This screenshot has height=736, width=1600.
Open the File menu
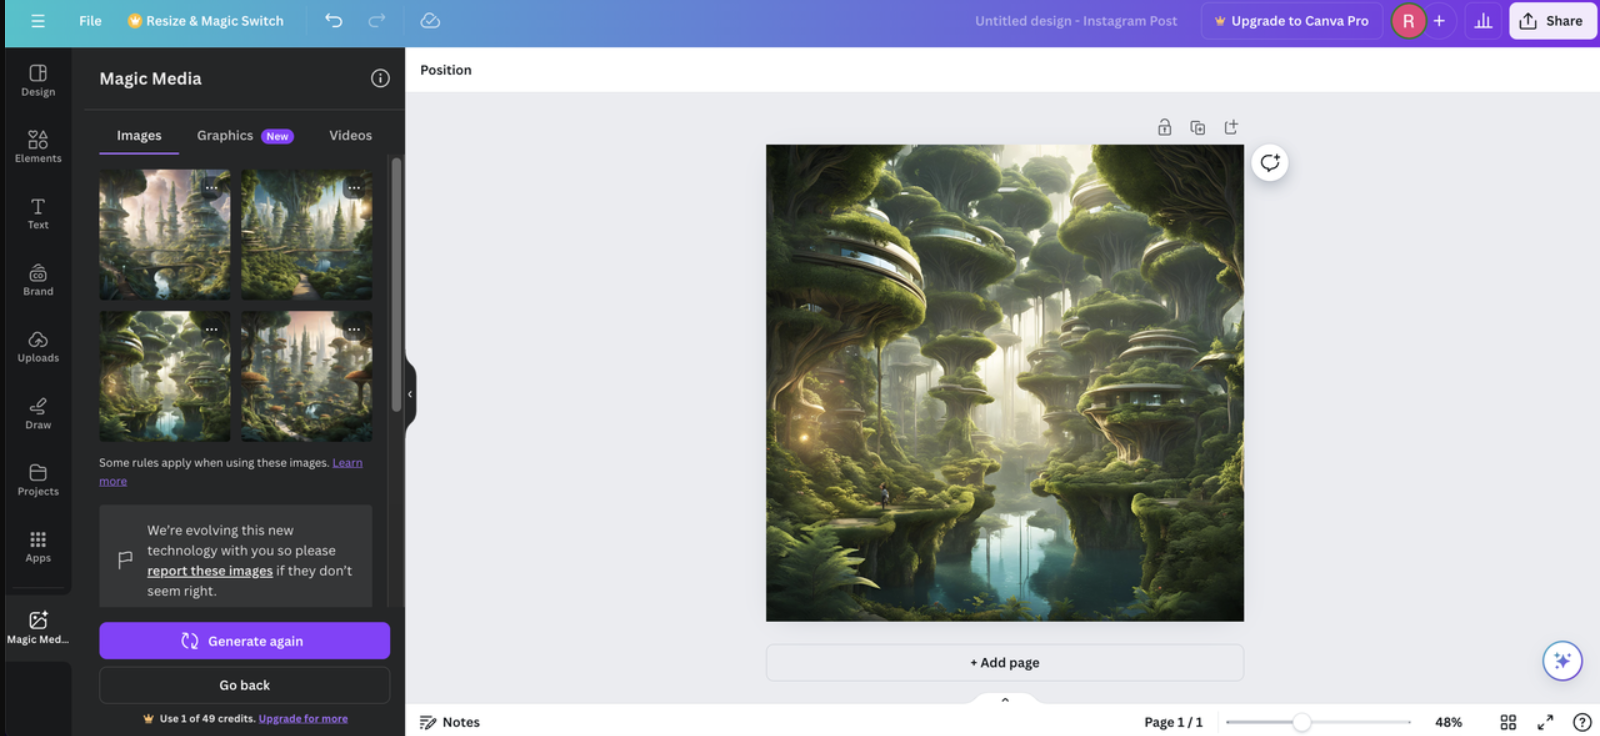coord(90,21)
